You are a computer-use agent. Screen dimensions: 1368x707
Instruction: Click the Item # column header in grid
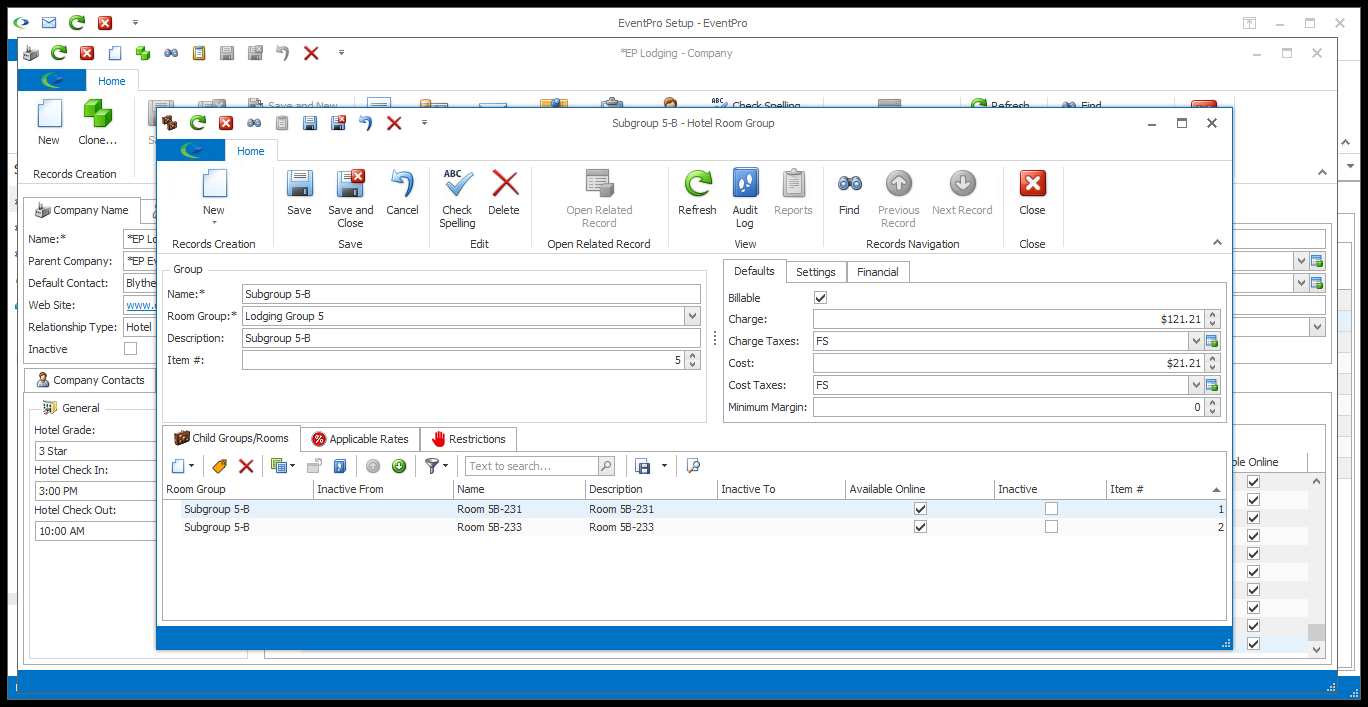tap(1166, 489)
